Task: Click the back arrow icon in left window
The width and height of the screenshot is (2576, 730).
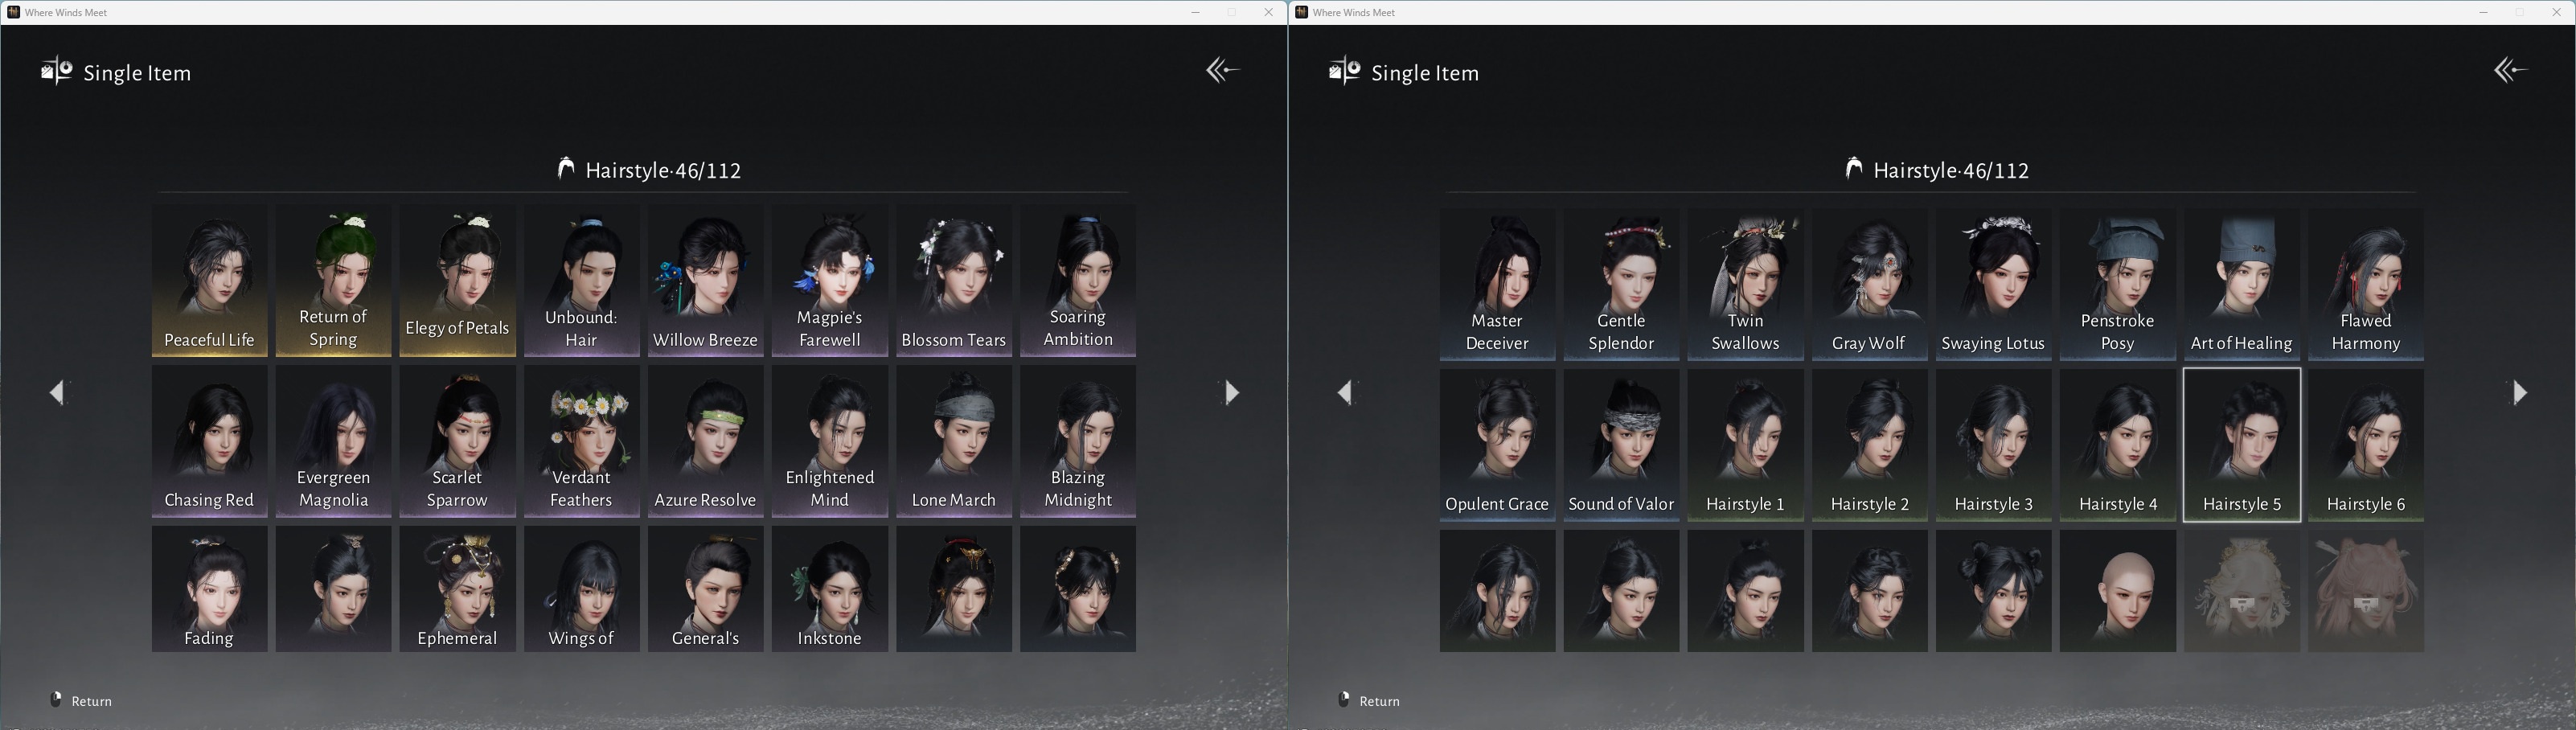Action: click(x=1222, y=70)
